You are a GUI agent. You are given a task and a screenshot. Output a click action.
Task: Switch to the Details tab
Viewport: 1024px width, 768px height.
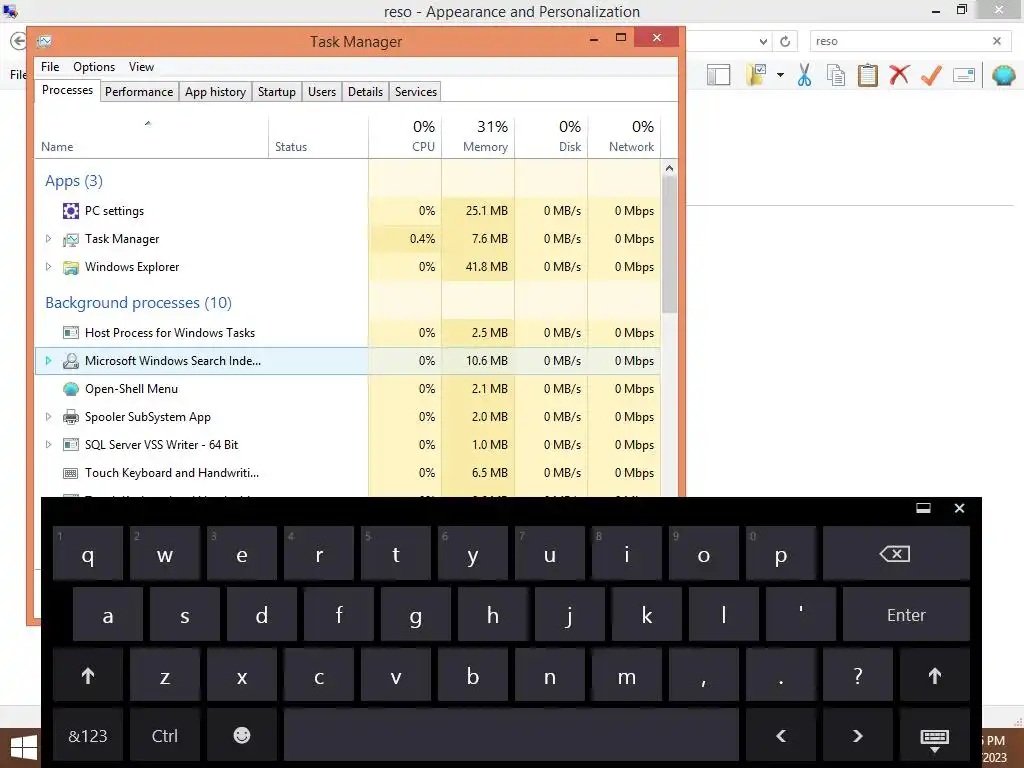point(366,92)
